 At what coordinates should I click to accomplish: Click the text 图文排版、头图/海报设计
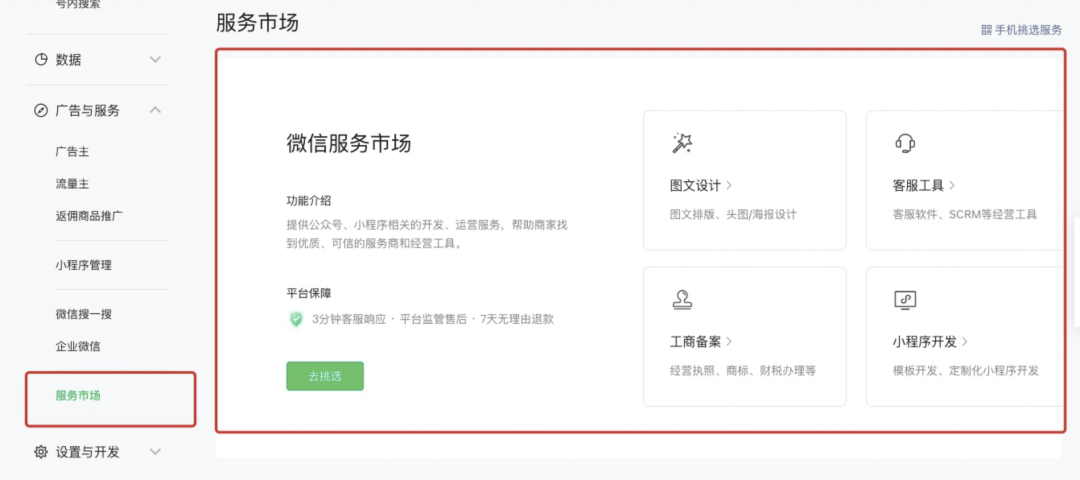pyautogui.click(x=733, y=214)
